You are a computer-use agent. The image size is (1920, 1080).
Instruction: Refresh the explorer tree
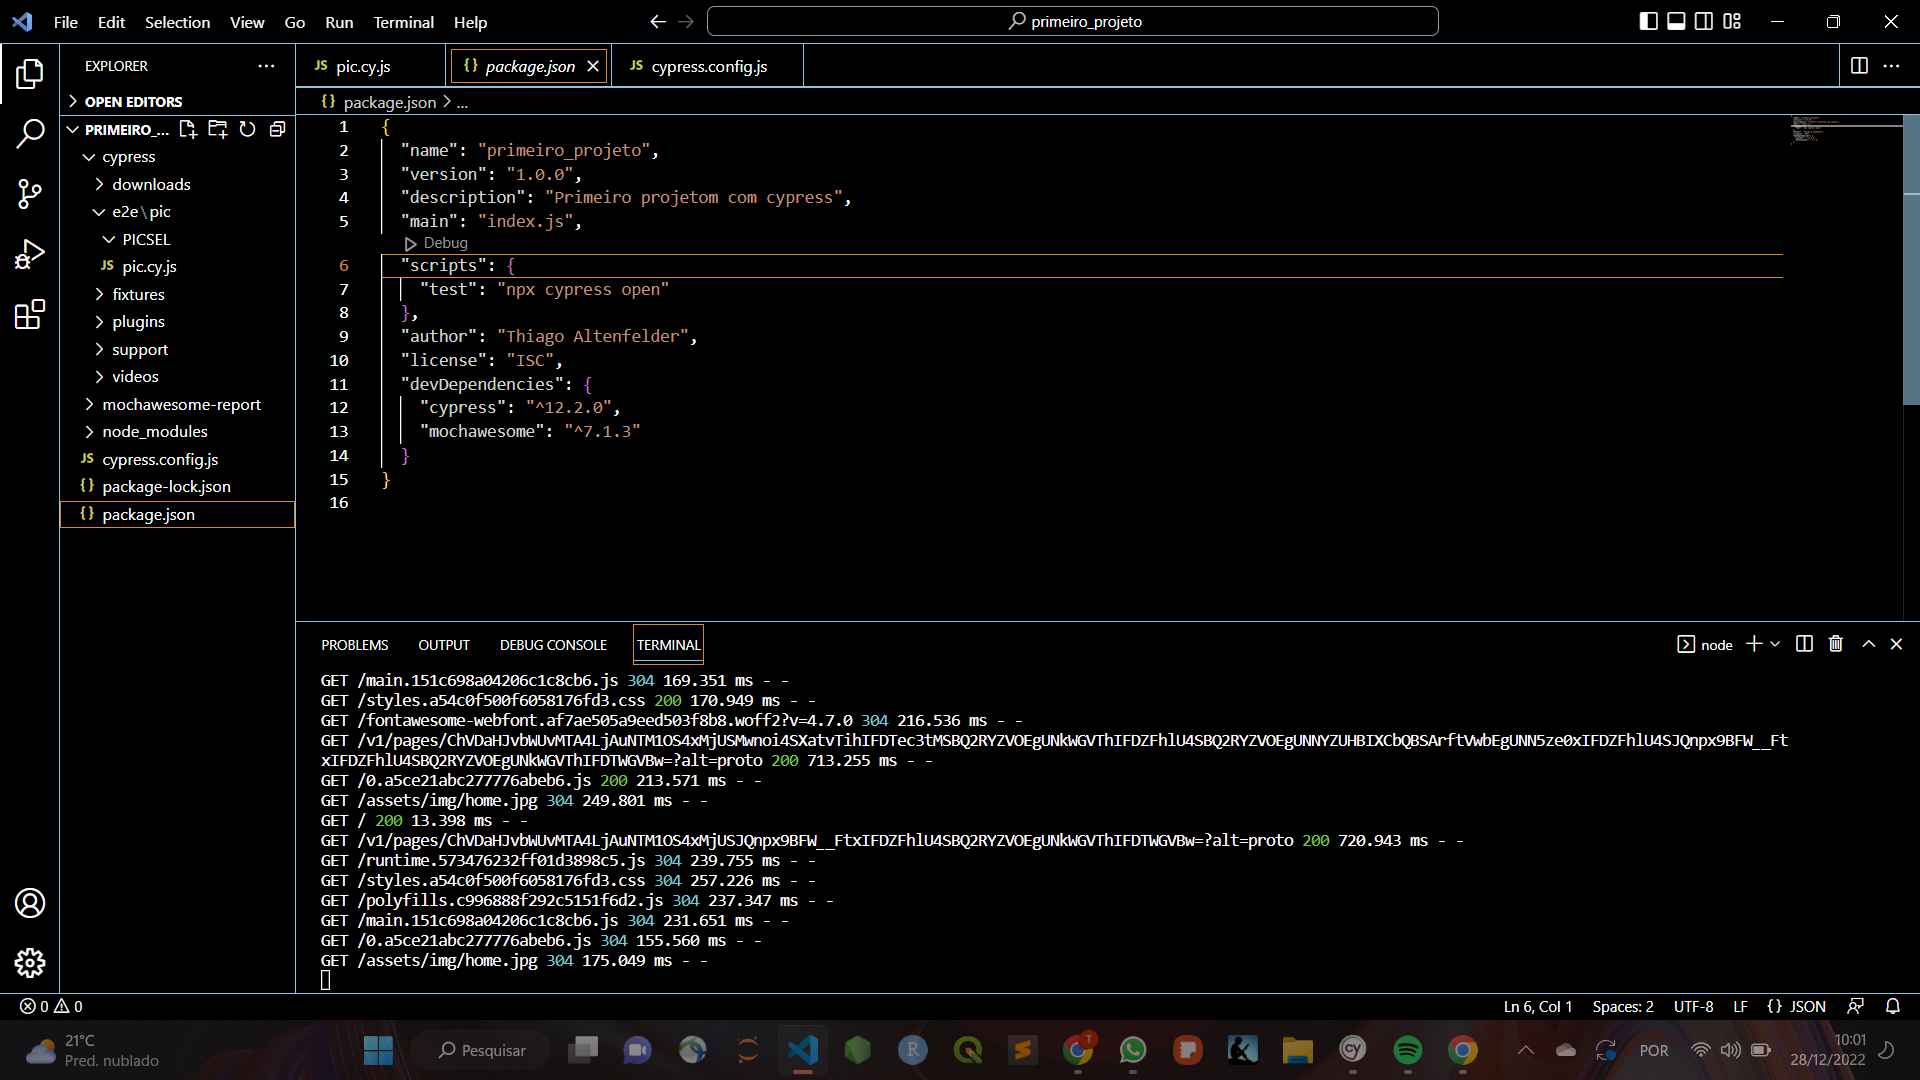248,129
